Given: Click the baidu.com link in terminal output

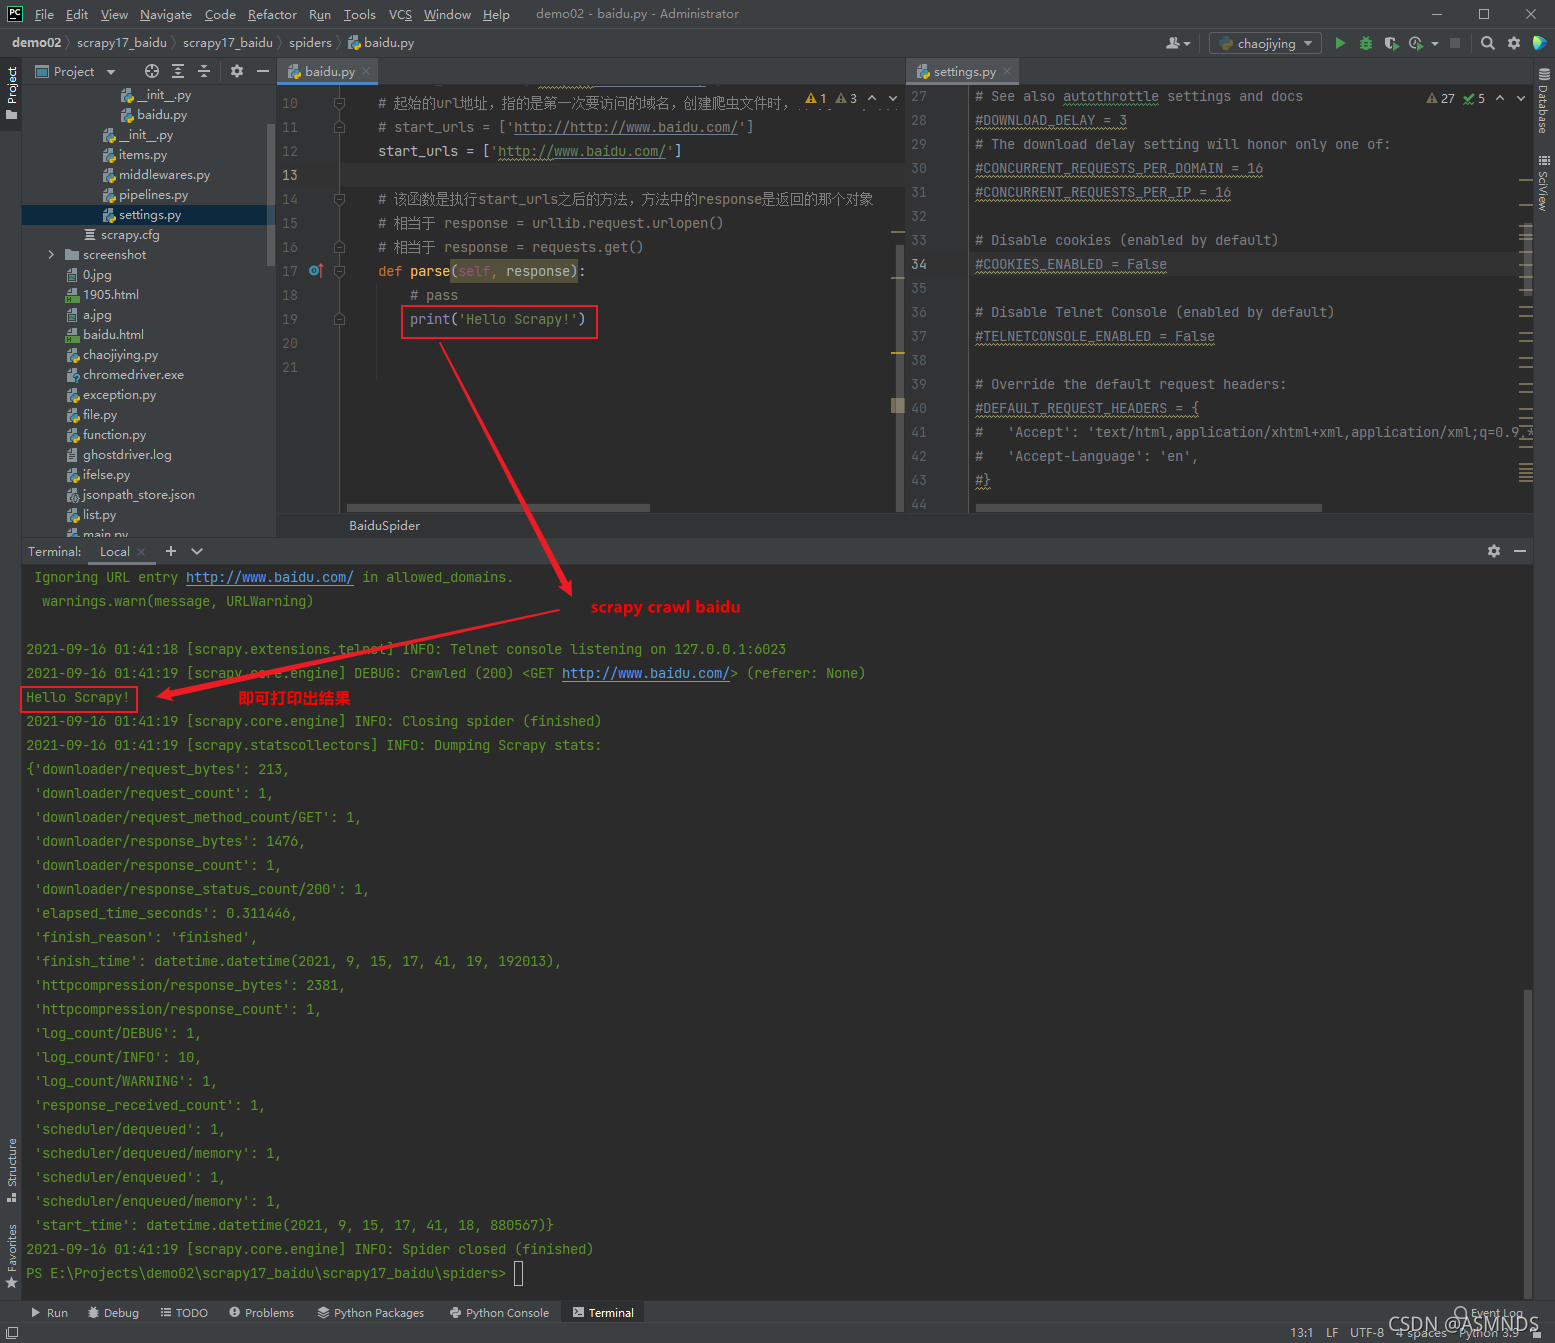Looking at the screenshot, I should coord(646,673).
